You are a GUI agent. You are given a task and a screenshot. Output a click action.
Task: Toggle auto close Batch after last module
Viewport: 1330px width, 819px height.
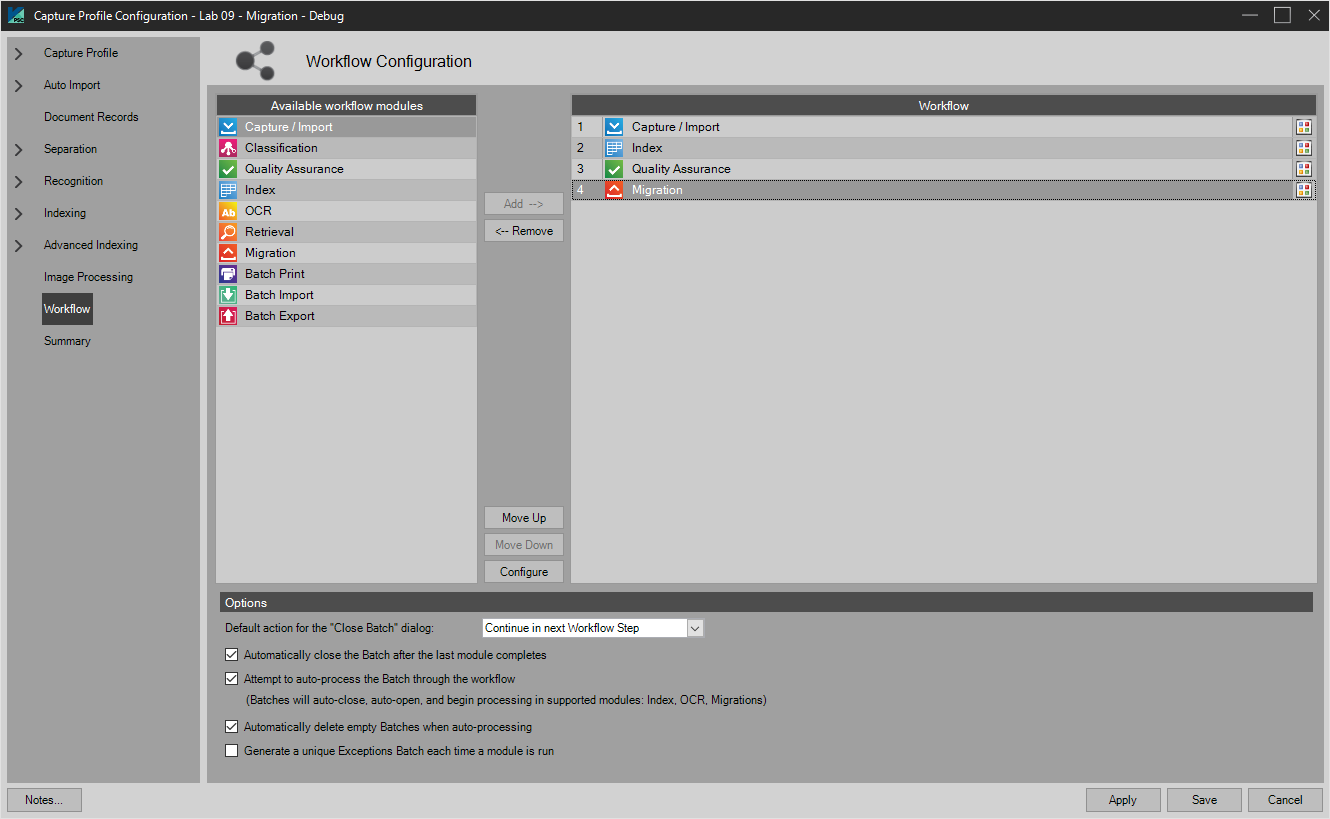point(232,655)
